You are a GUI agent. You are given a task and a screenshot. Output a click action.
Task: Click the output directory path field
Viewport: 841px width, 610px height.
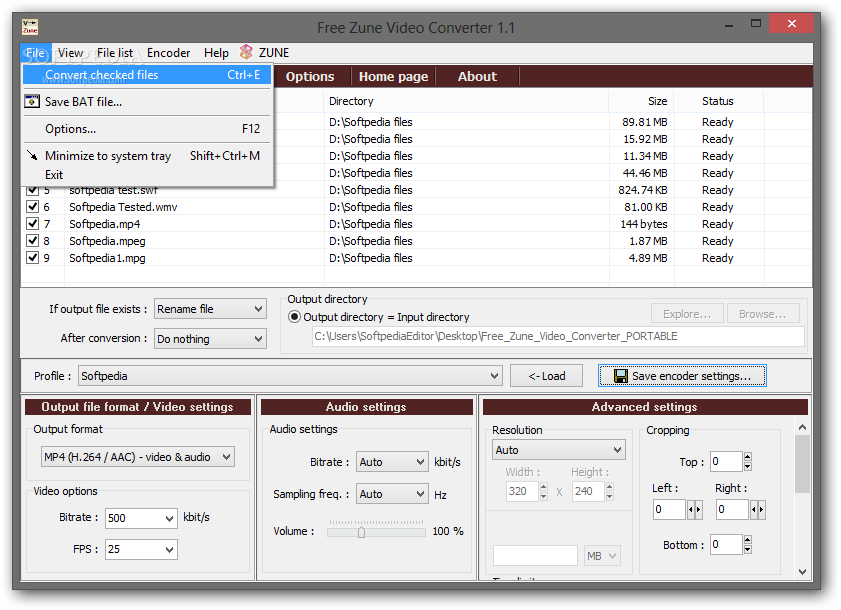tap(558, 336)
